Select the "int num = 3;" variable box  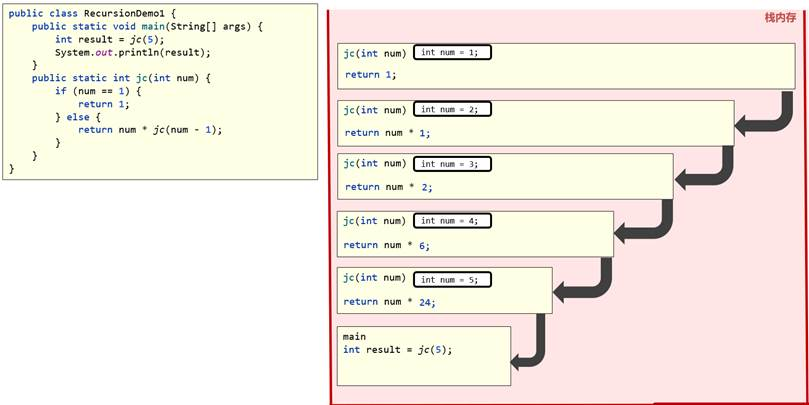[452, 164]
